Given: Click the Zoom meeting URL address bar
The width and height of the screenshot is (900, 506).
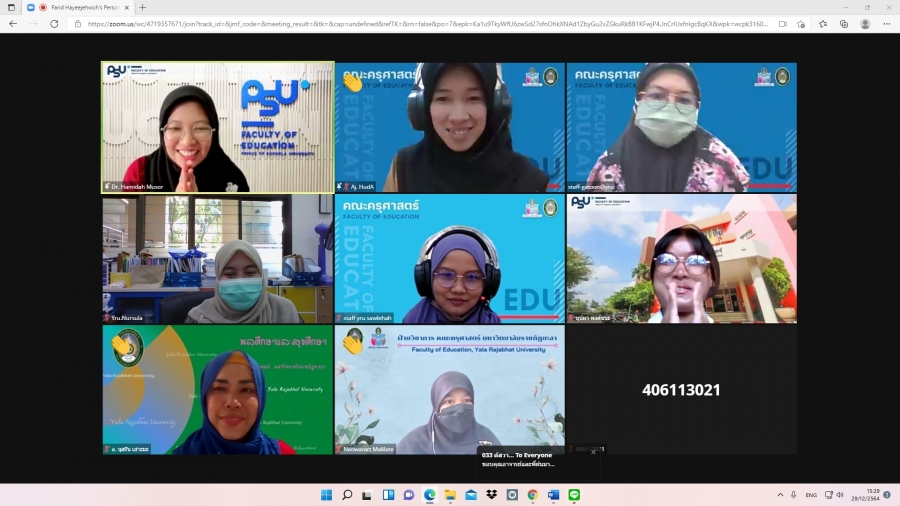Looking at the screenshot, I should coord(420,24).
